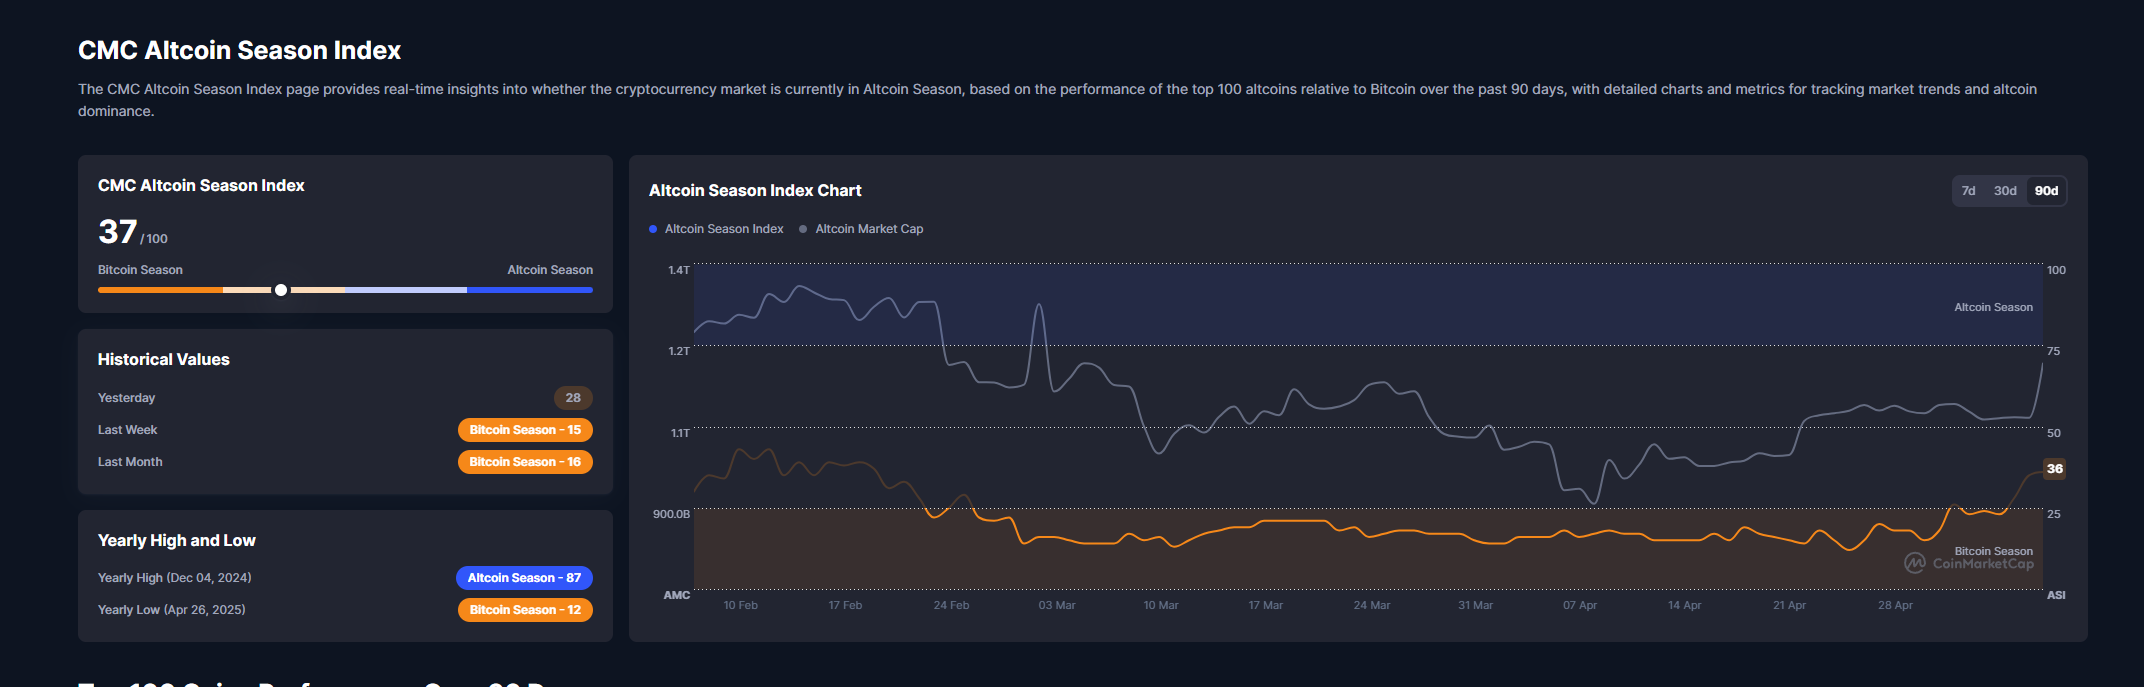Click the 03 Mar date on chart axis
2144x687 pixels.
pyautogui.click(x=1057, y=605)
